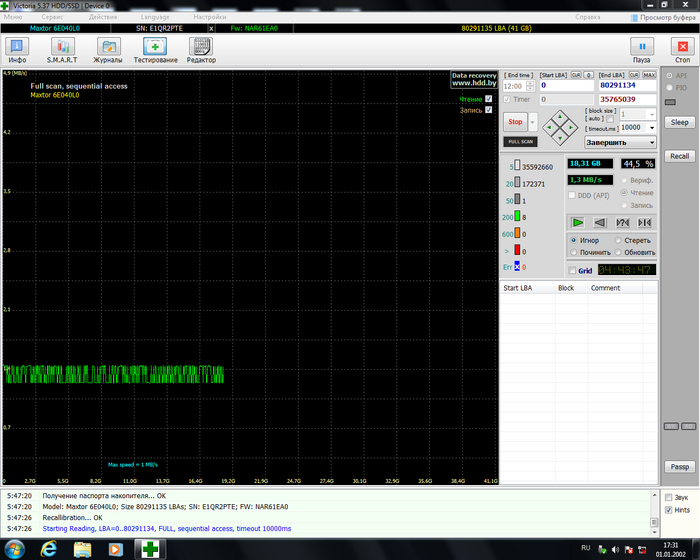Click the green forward scan play arrow
Viewport: 700px width, 560px height.
click(578, 222)
